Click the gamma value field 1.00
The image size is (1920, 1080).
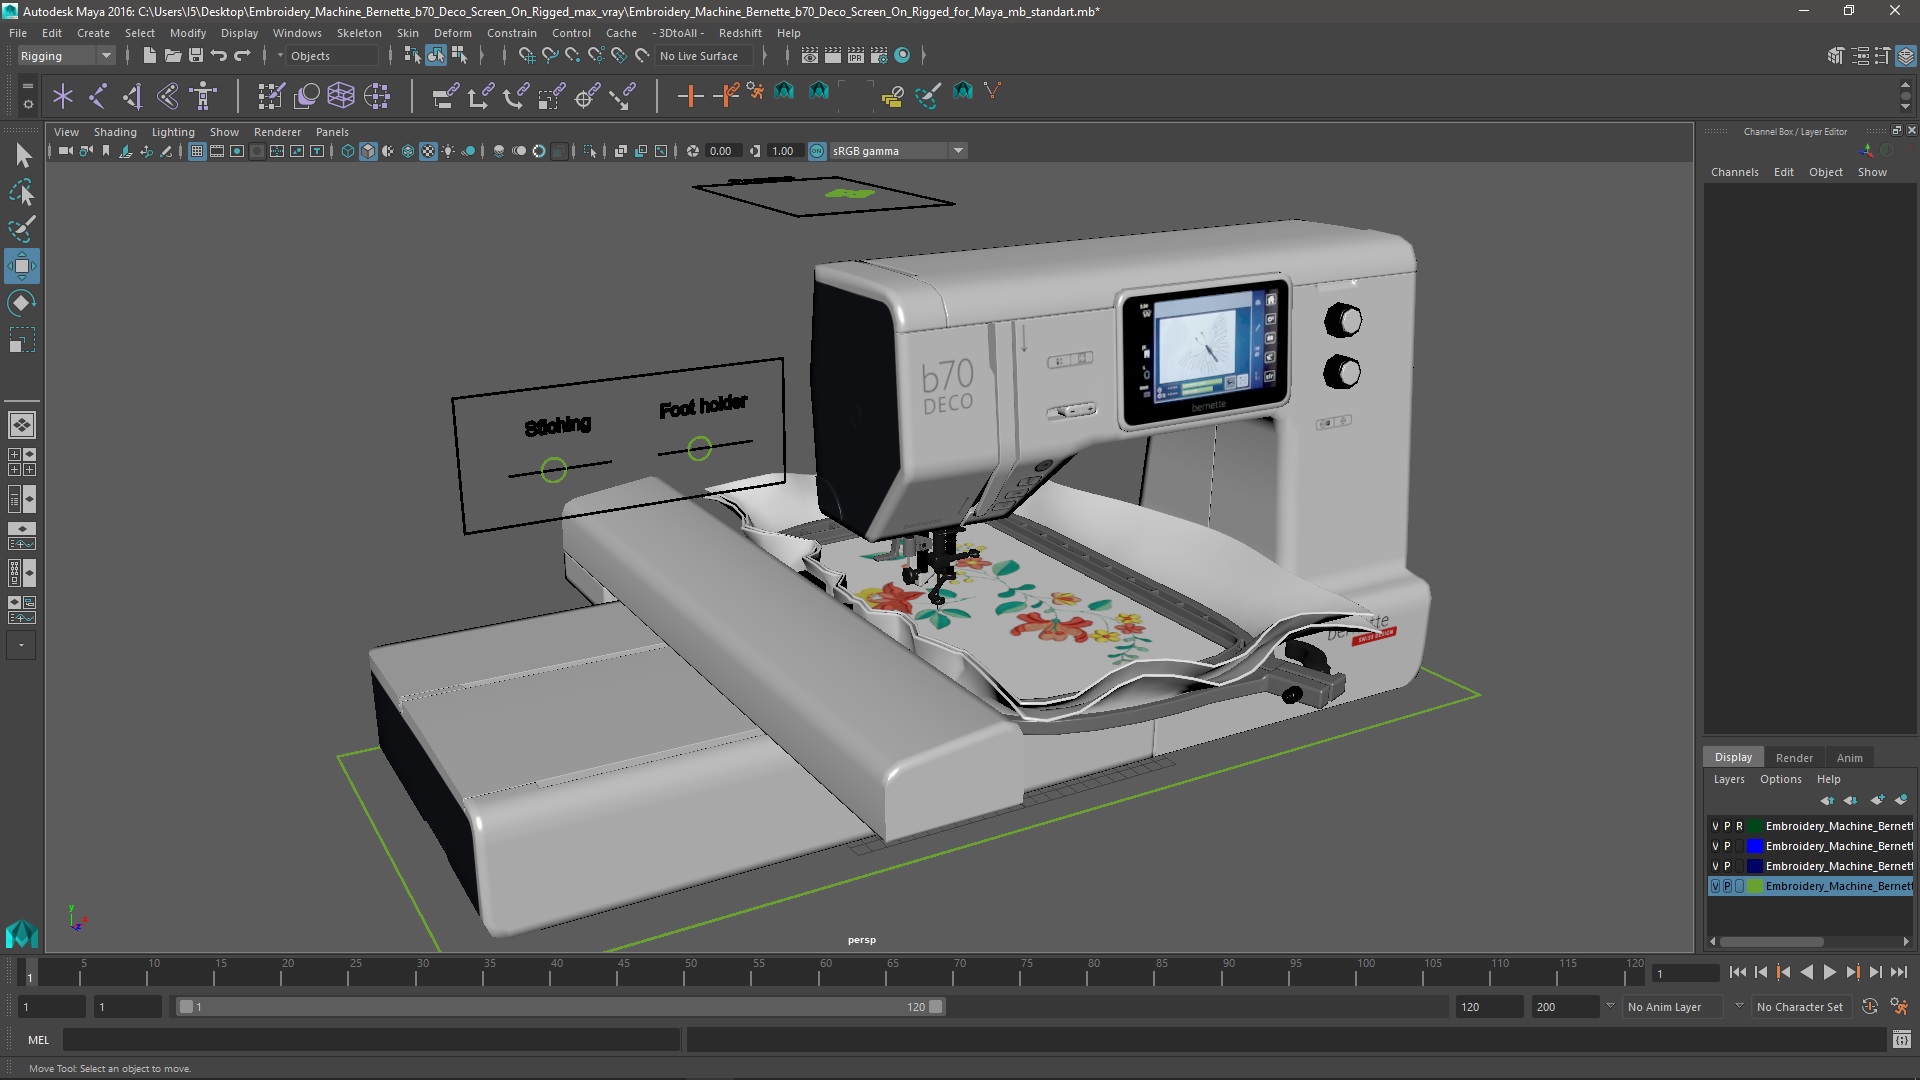(783, 151)
